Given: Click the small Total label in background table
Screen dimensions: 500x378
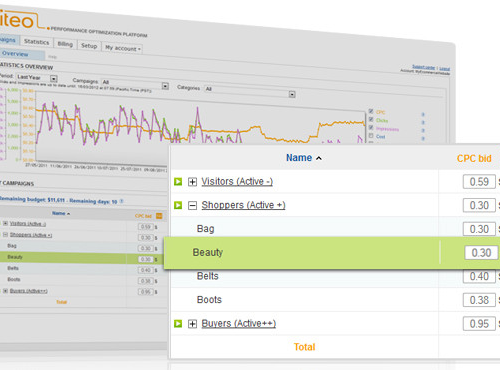Looking at the screenshot, I should [x=61, y=302].
